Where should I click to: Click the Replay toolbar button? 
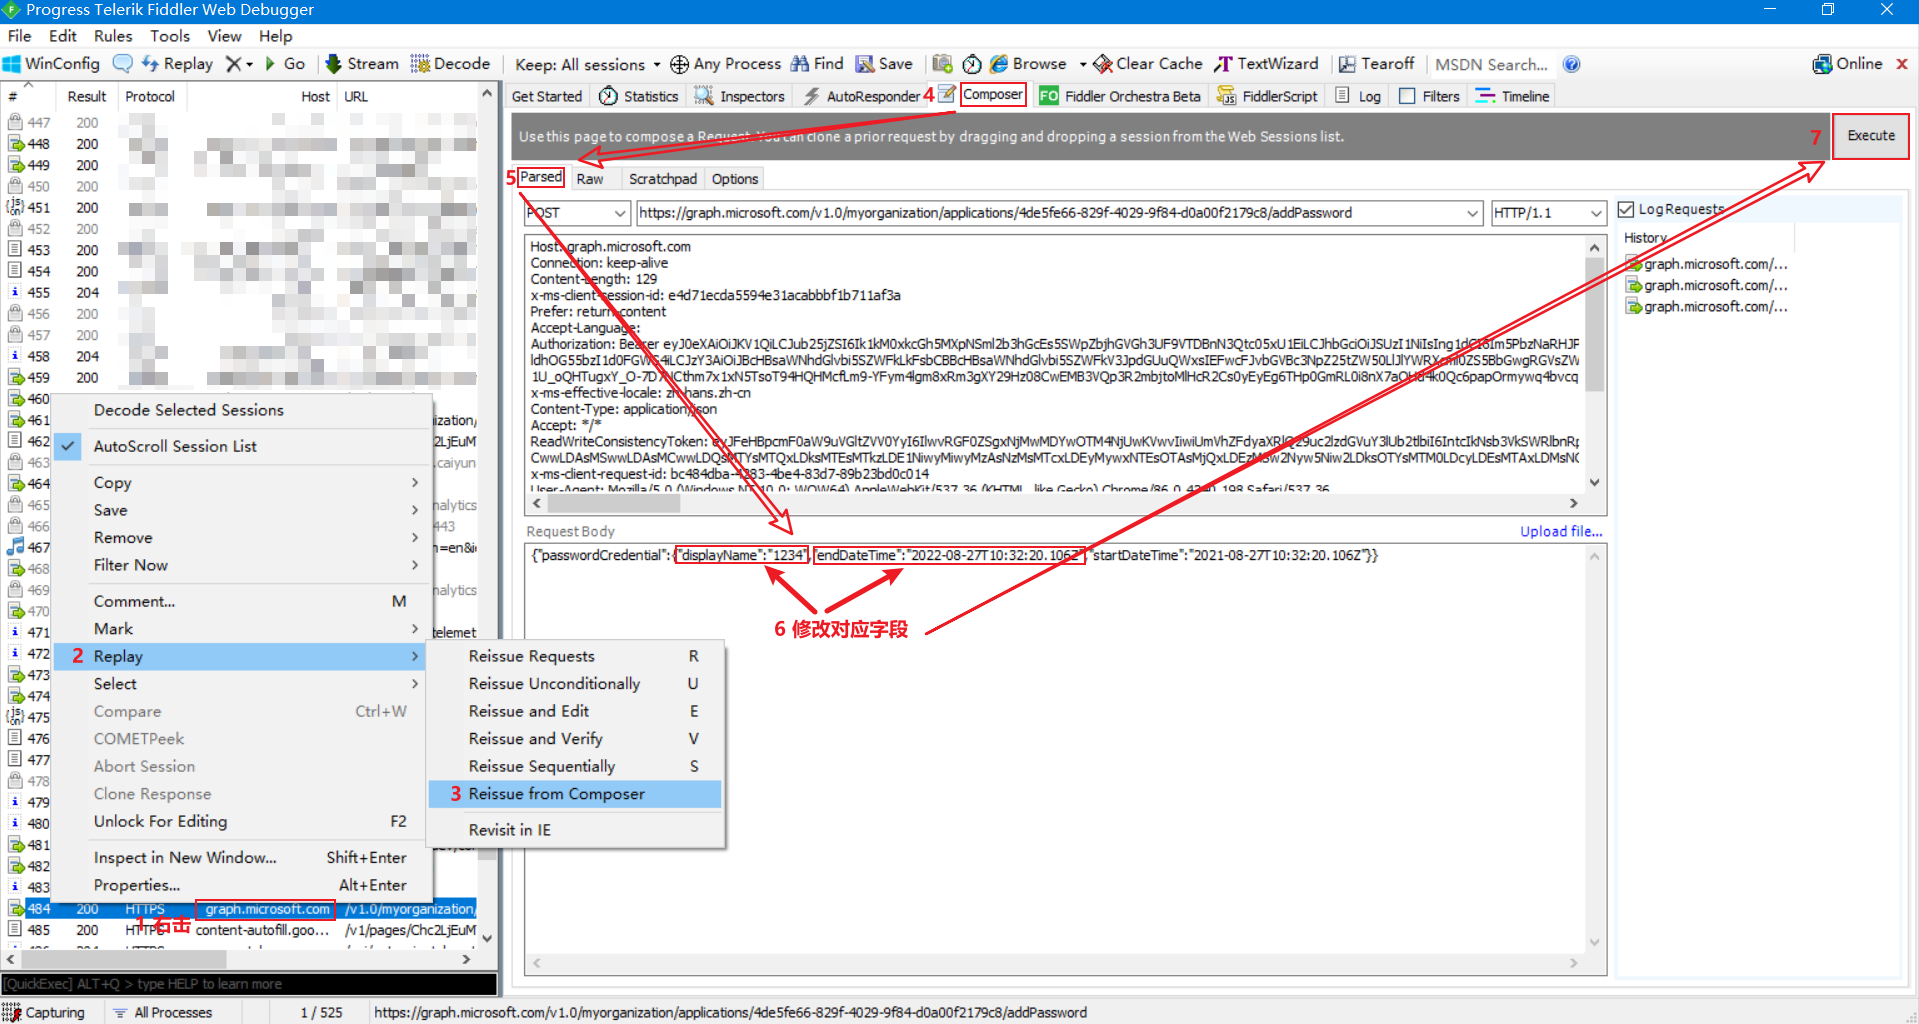pos(177,64)
